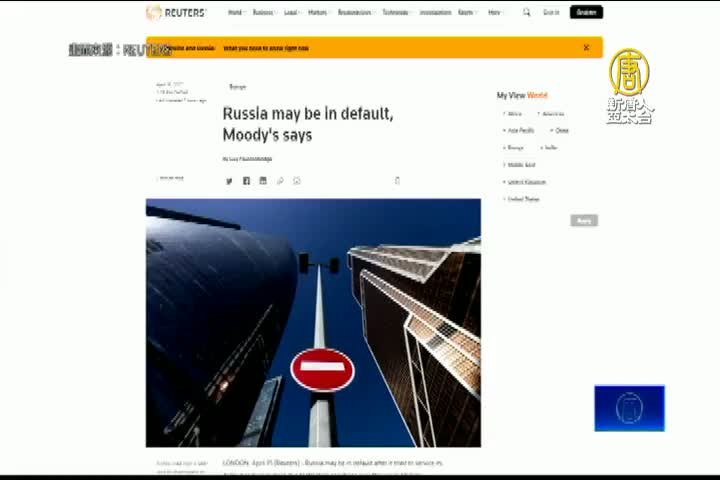Open the Technology nav item
This screenshot has width=720, height=480.
point(395,12)
